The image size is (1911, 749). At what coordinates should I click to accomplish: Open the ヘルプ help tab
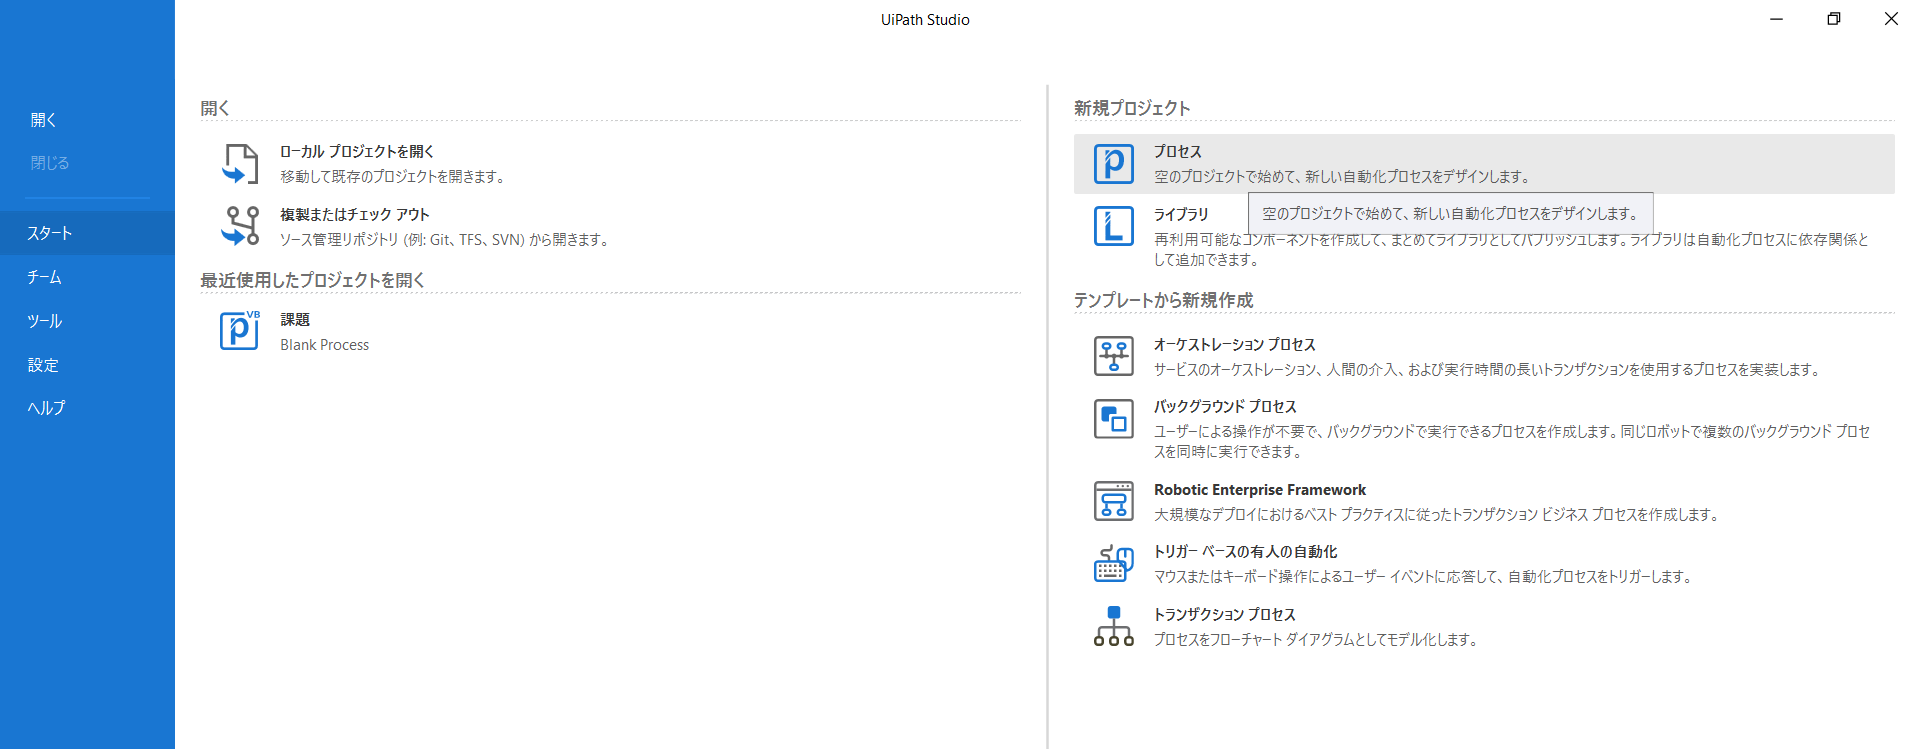tap(87, 408)
